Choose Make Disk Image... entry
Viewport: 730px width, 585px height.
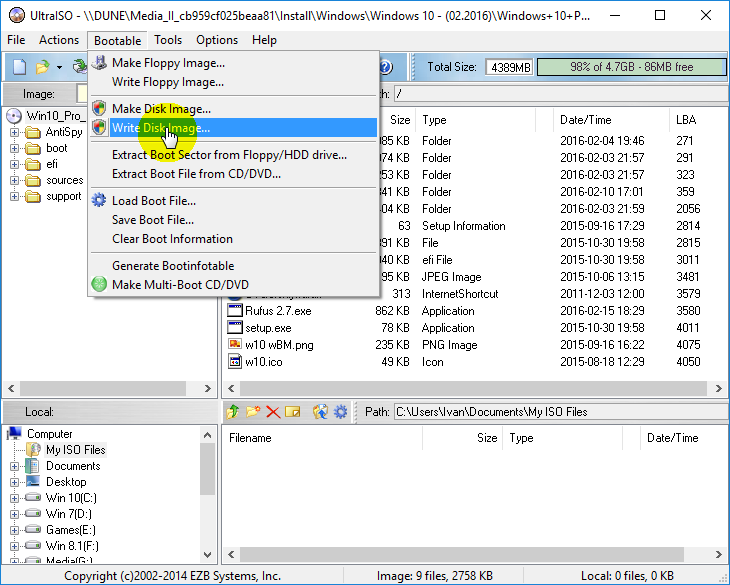pos(234,109)
